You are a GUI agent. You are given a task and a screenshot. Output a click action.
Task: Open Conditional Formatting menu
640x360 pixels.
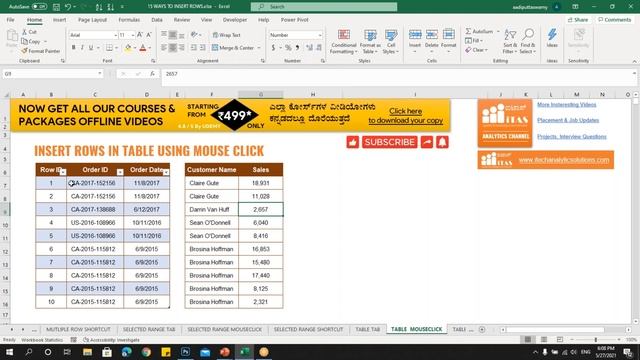click(344, 42)
